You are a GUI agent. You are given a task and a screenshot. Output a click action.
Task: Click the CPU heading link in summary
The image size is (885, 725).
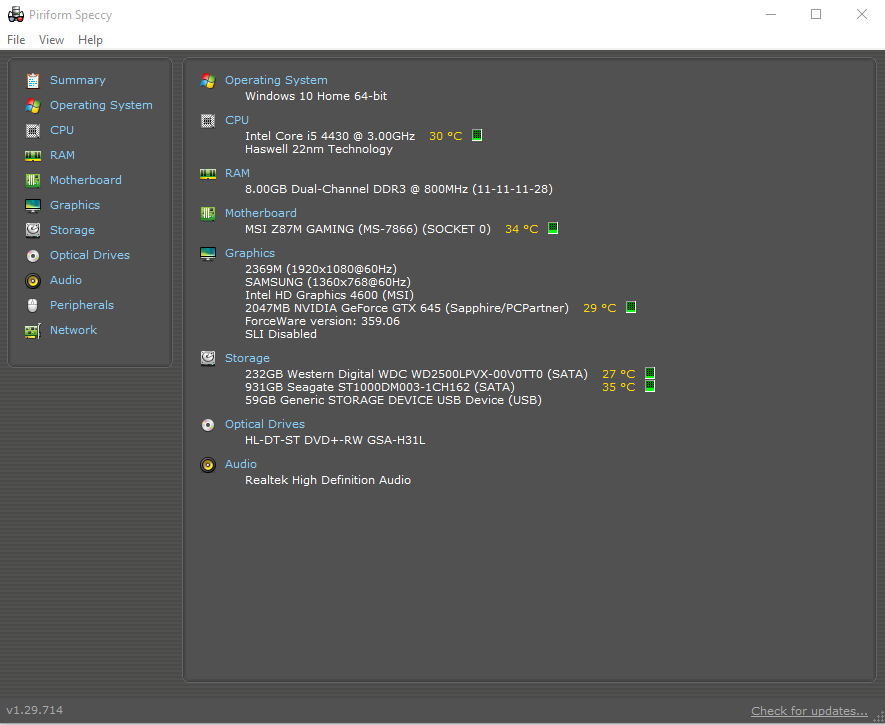[x=236, y=120]
